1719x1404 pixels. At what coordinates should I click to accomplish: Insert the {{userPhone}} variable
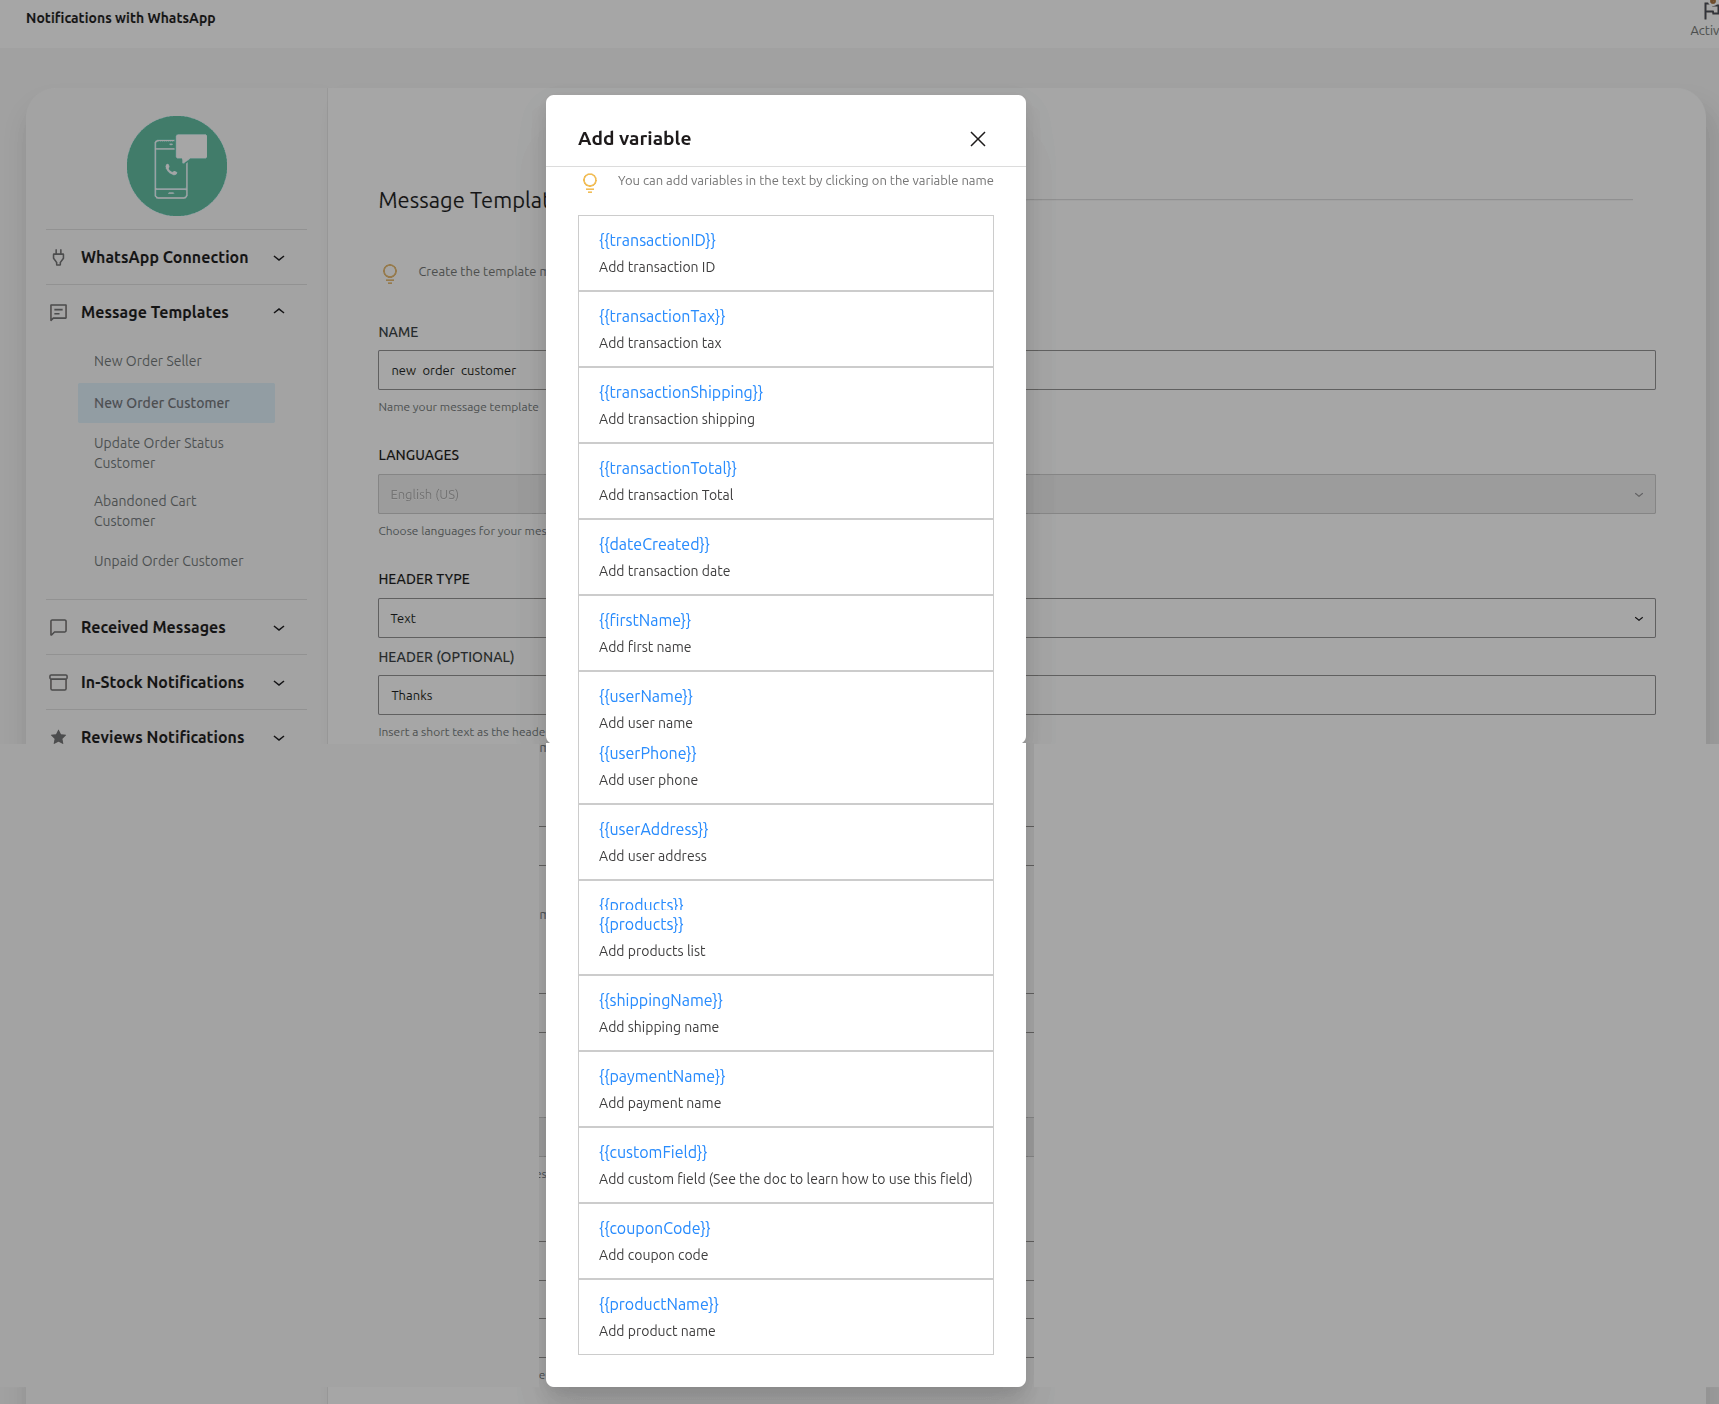tap(648, 753)
